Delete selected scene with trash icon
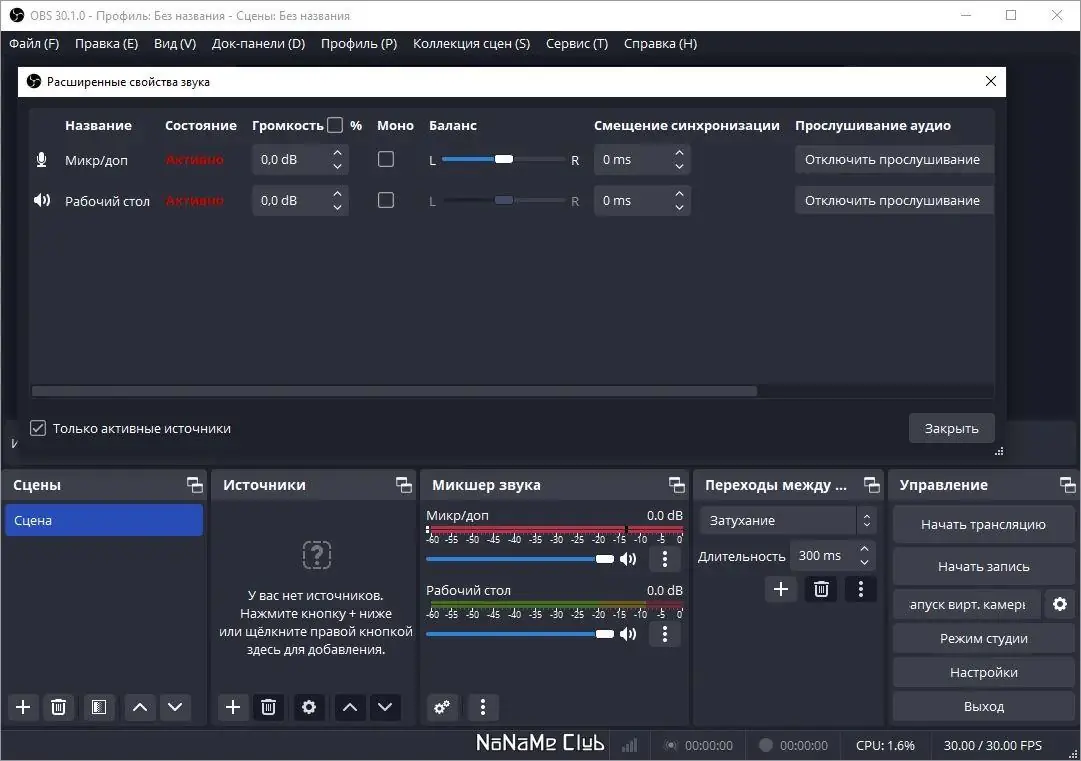The height and width of the screenshot is (761, 1081). tap(59, 707)
